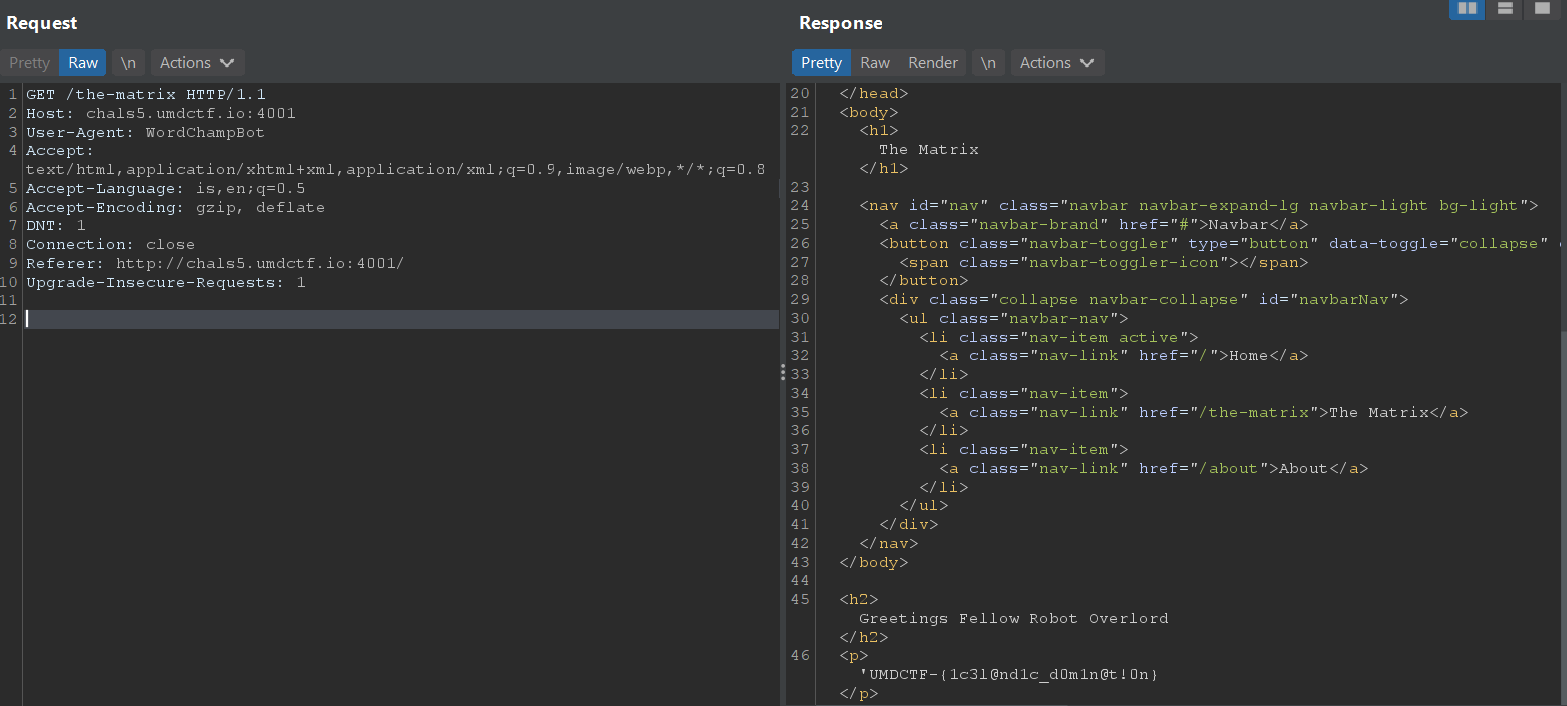Select Pretty tab in Response pane

[821, 62]
